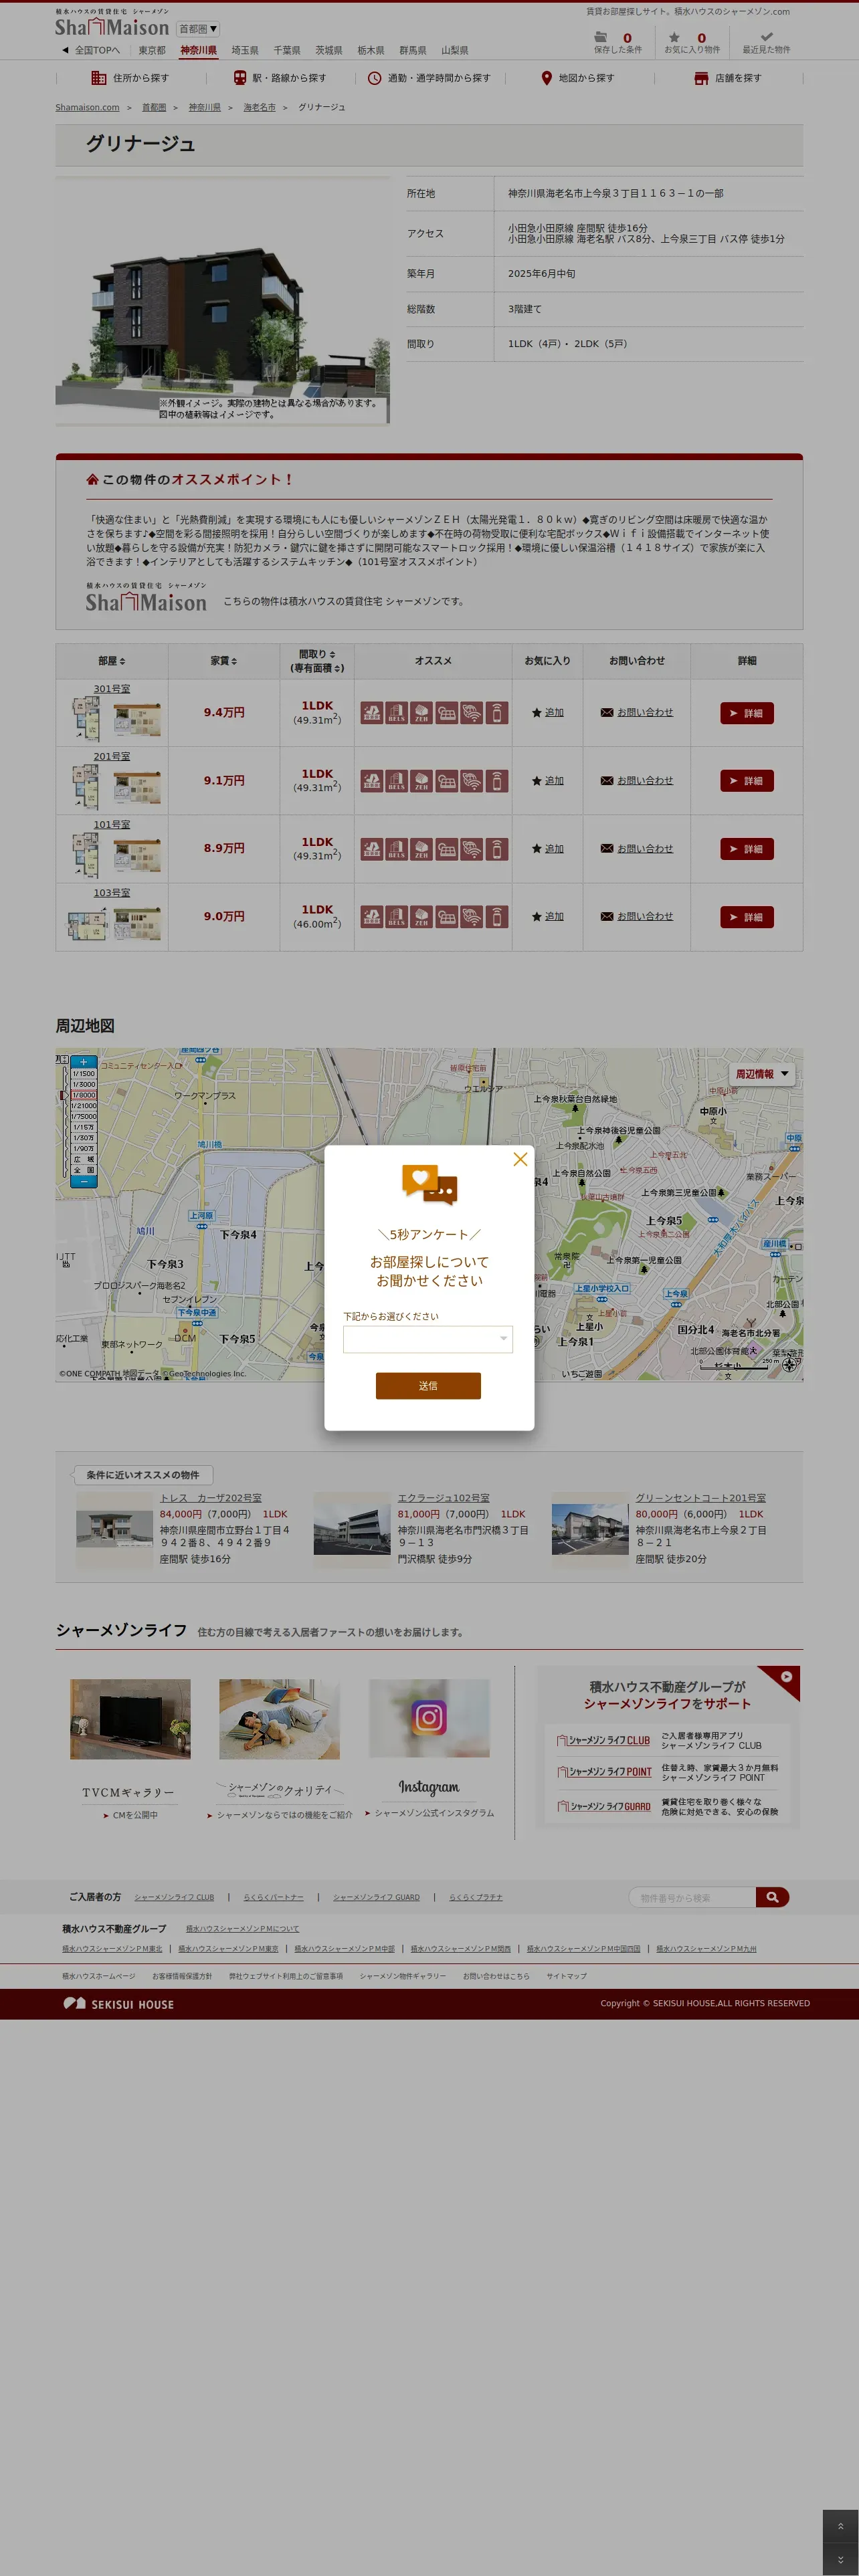The width and height of the screenshot is (859, 2576).
Task: Set map scale to 1/21000
Action: [84, 1105]
